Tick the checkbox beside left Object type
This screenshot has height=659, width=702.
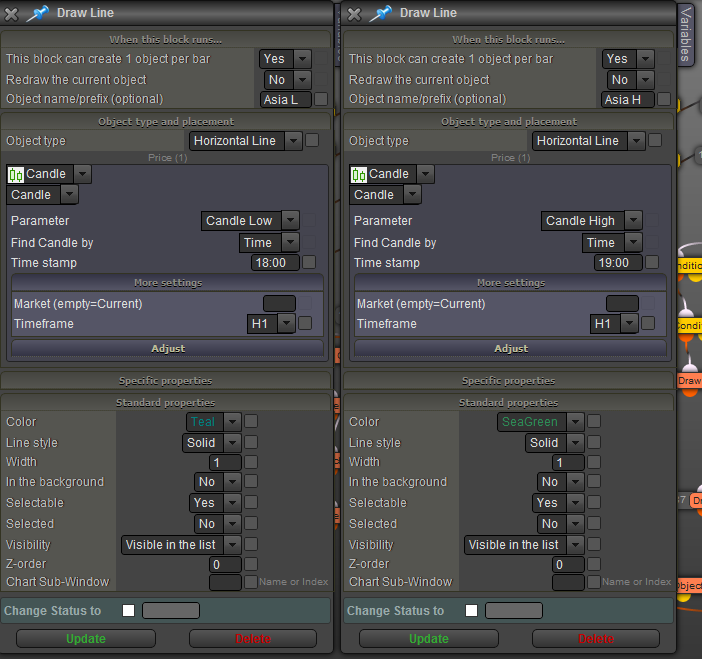[x=312, y=141]
